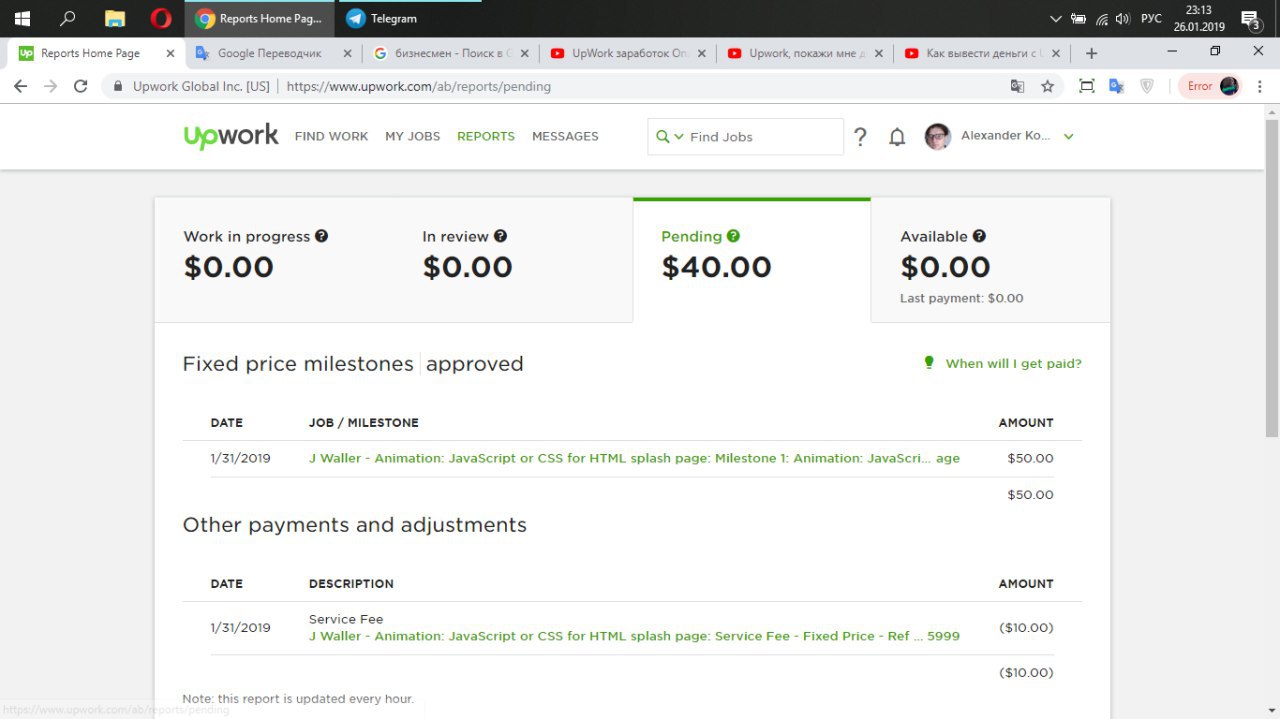This screenshot has width=1280, height=719.
Task: Click the Chrome profile Error button
Action: pos(1211,86)
